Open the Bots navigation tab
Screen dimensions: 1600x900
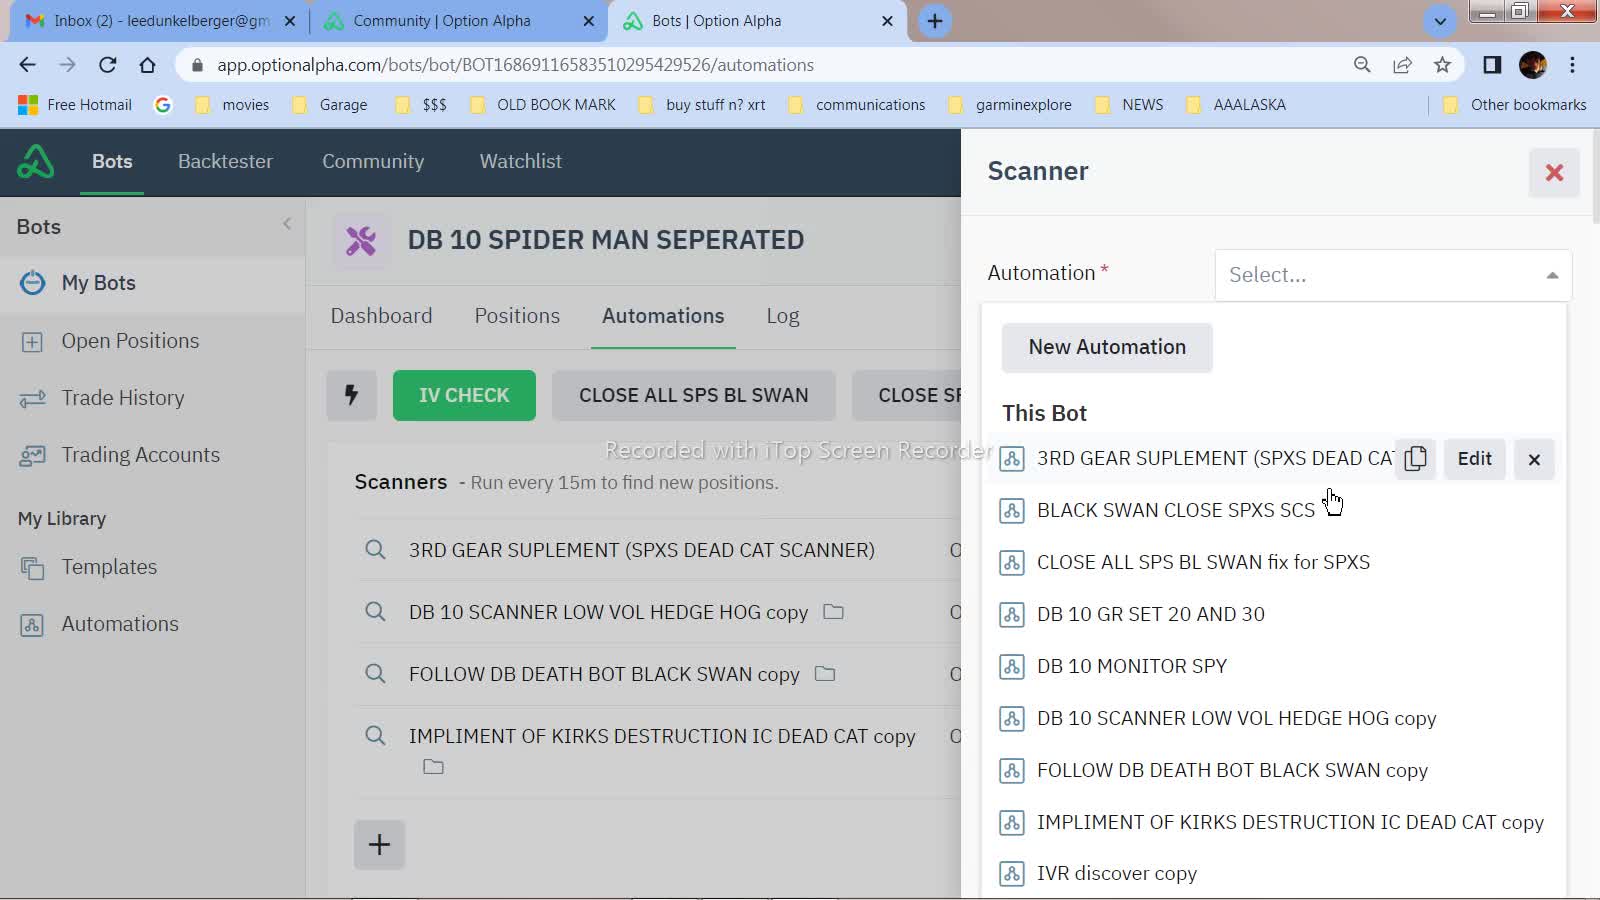(x=112, y=161)
